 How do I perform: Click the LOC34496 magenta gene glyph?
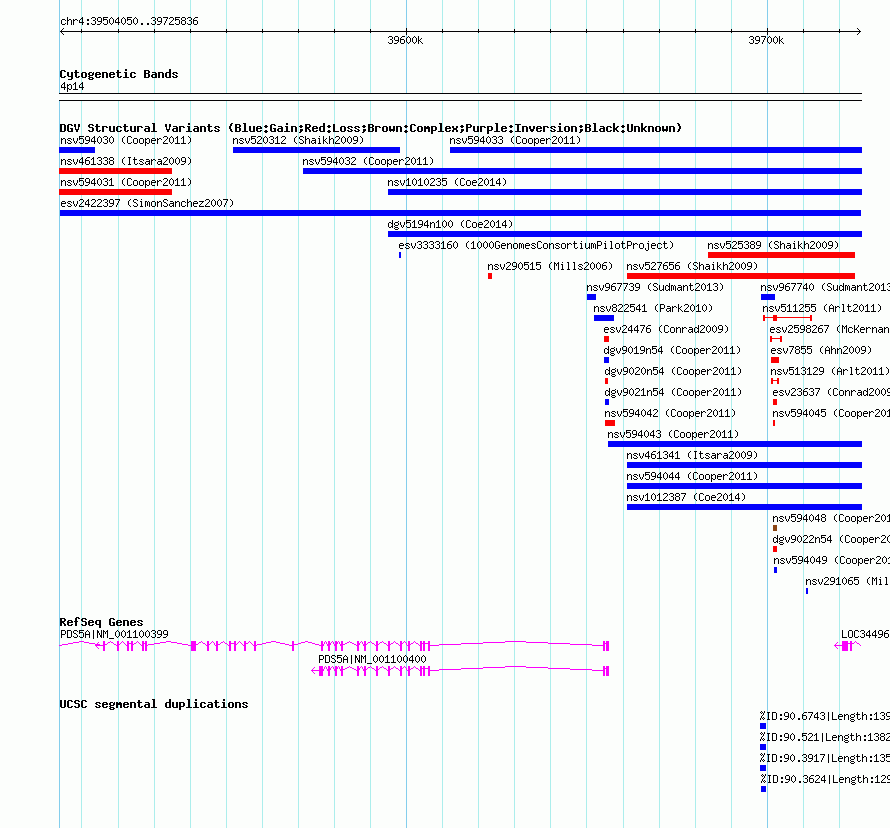click(x=847, y=646)
